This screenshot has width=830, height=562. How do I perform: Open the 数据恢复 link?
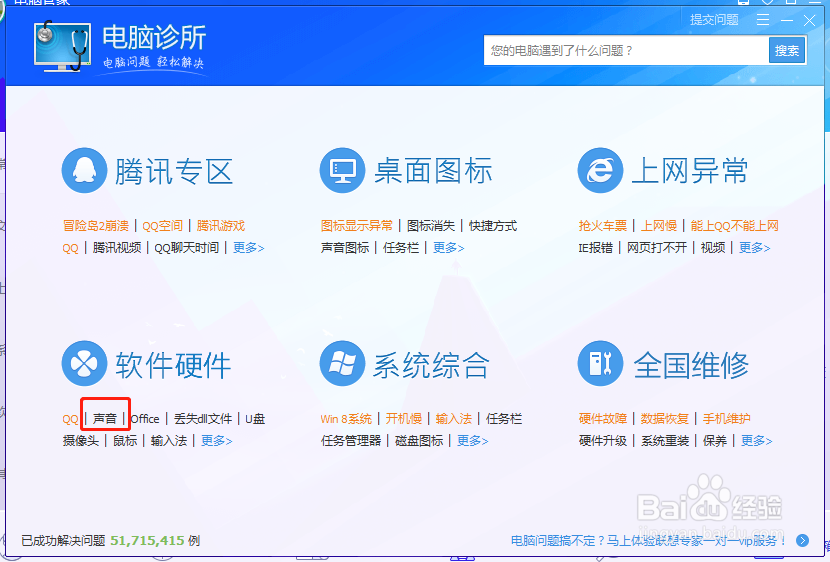664,419
